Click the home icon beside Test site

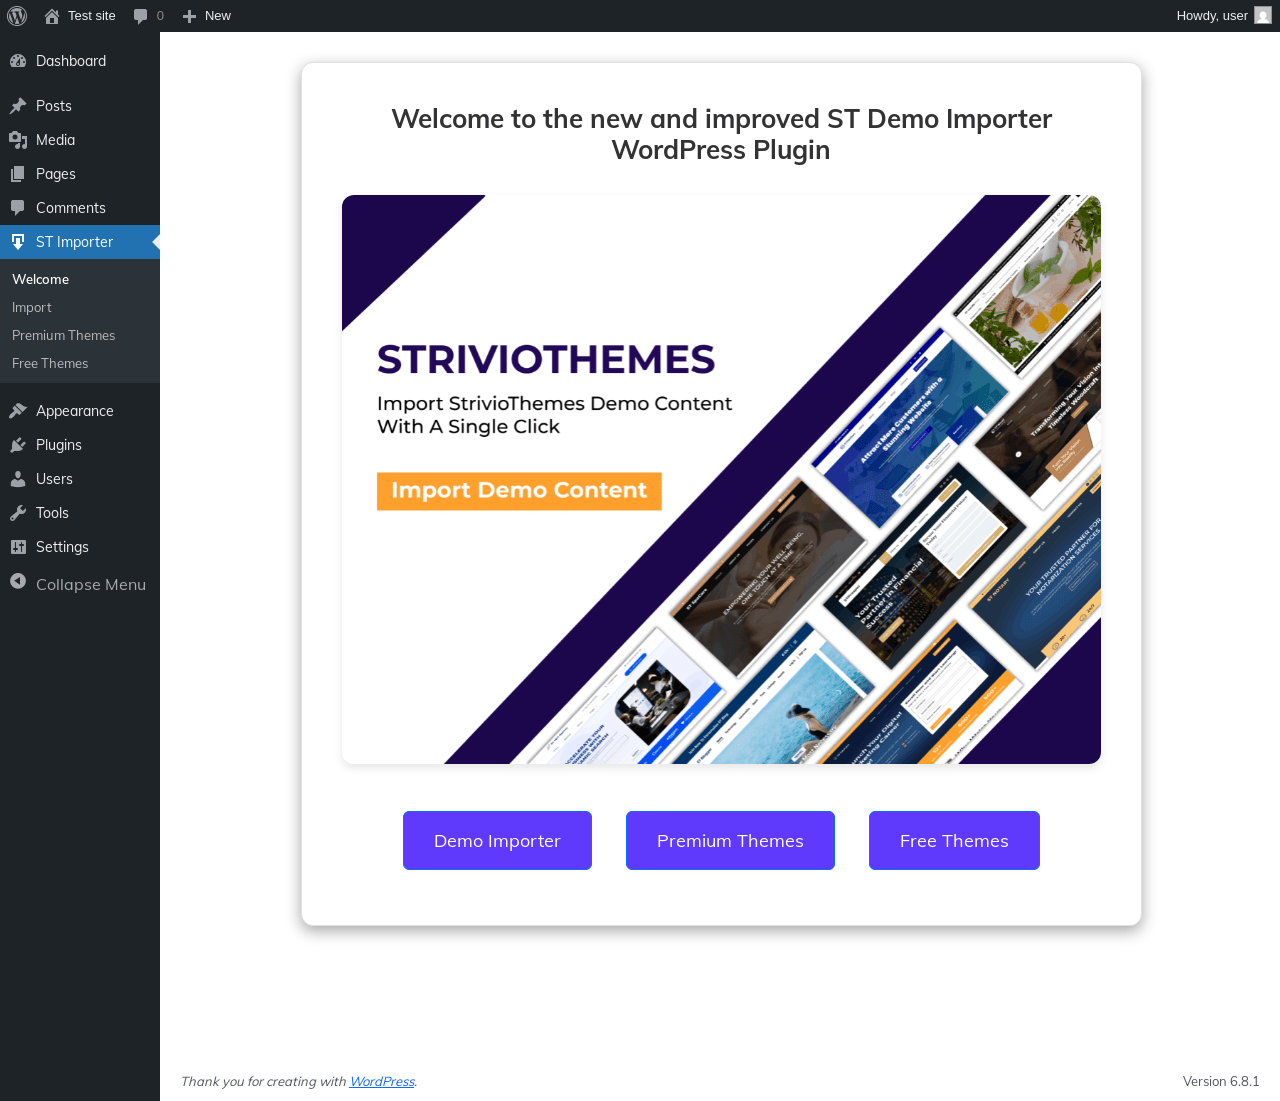(x=52, y=16)
